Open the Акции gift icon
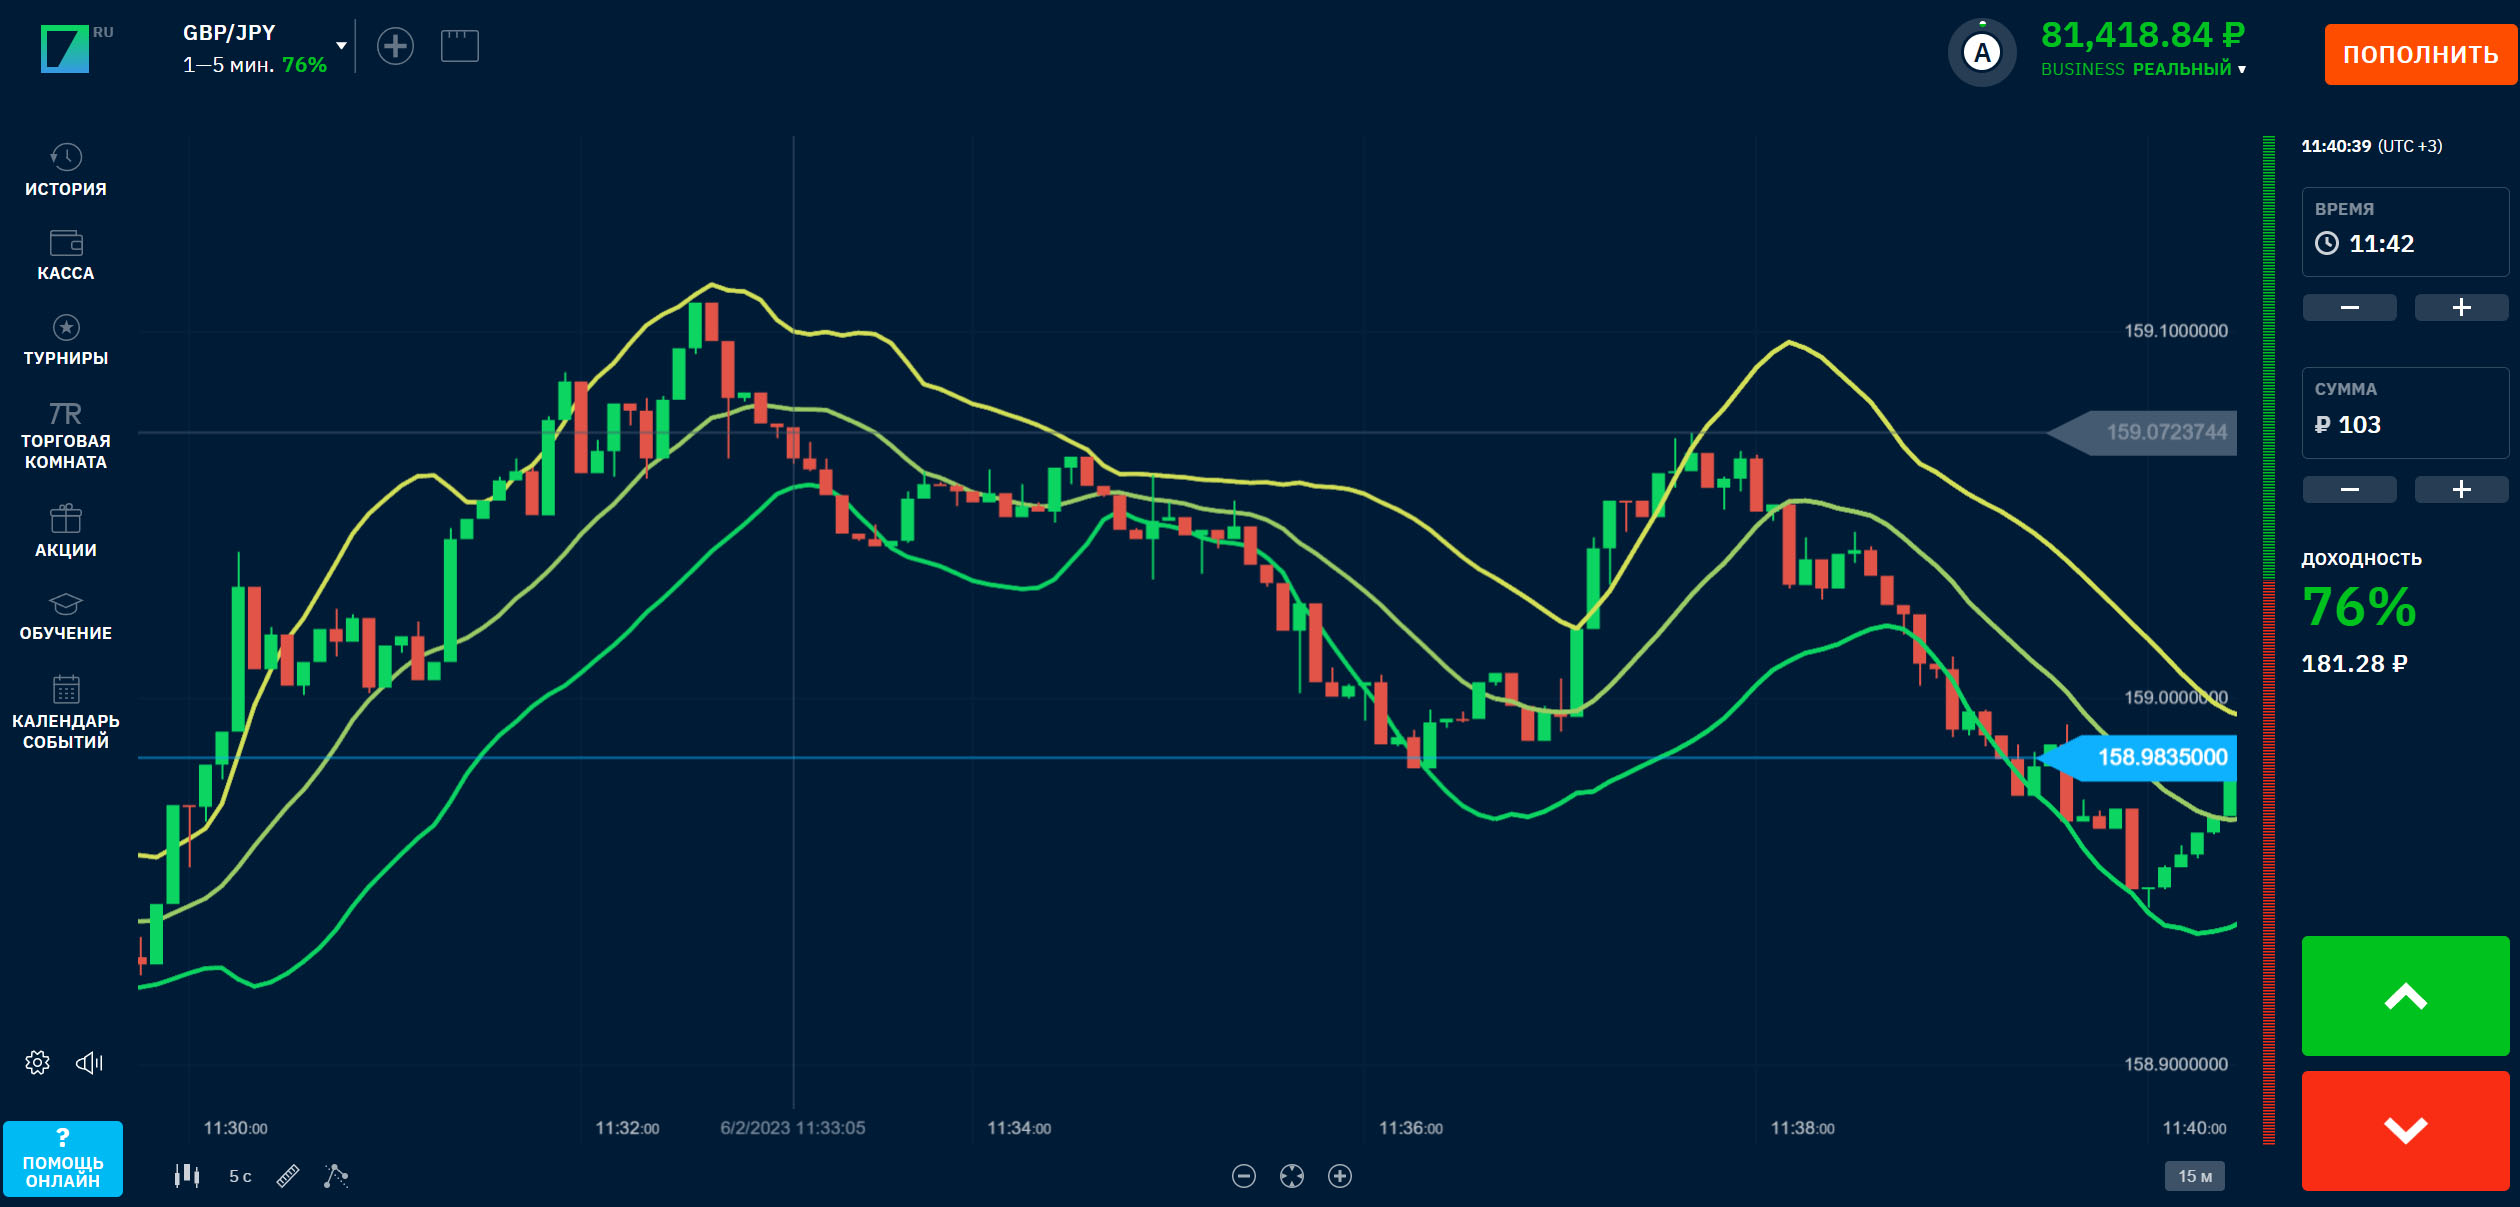Viewport: 2520px width, 1207px height. 66,518
